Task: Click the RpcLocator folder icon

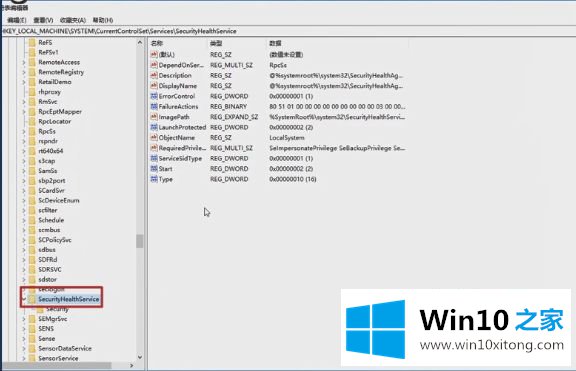Action: click(x=32, y=121)
